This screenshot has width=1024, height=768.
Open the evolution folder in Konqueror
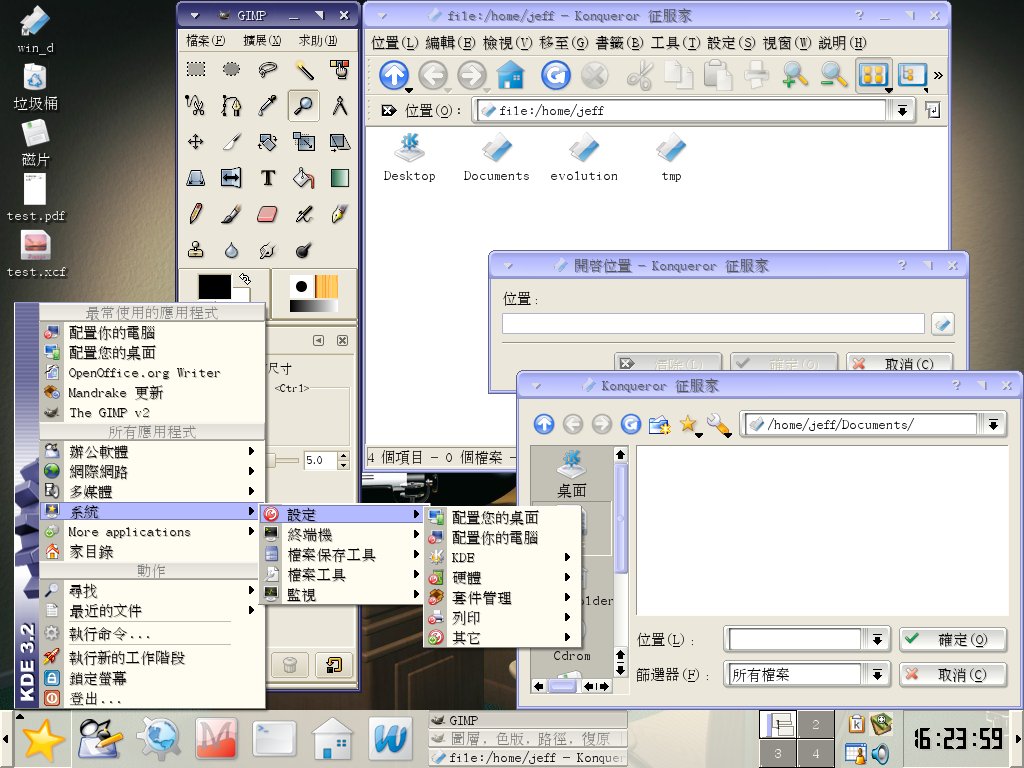point(584,157)
